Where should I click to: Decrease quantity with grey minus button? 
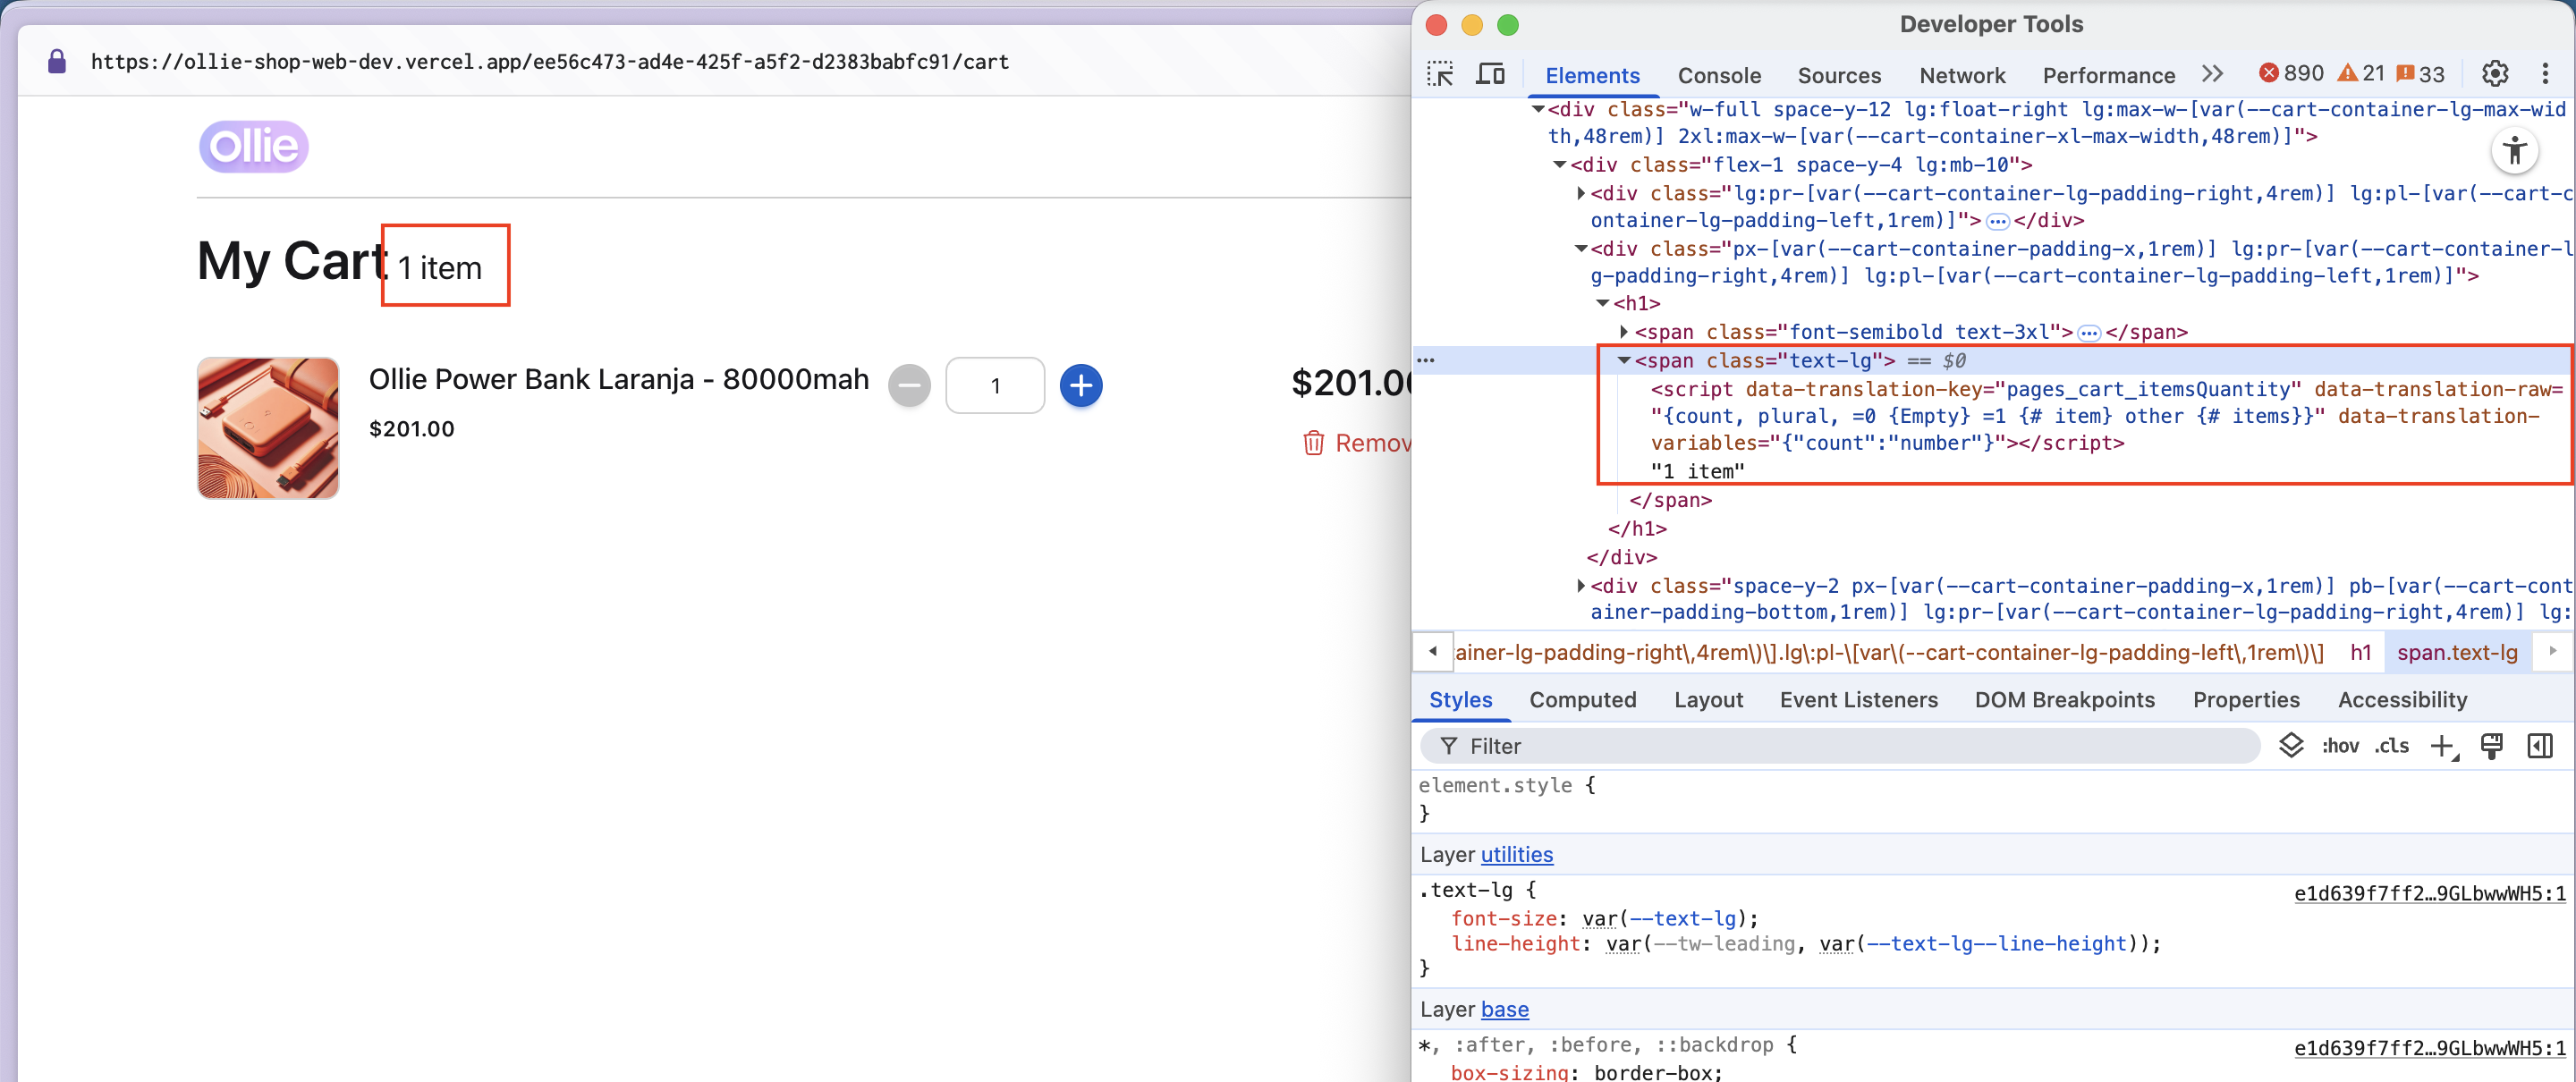pos(909,386)
